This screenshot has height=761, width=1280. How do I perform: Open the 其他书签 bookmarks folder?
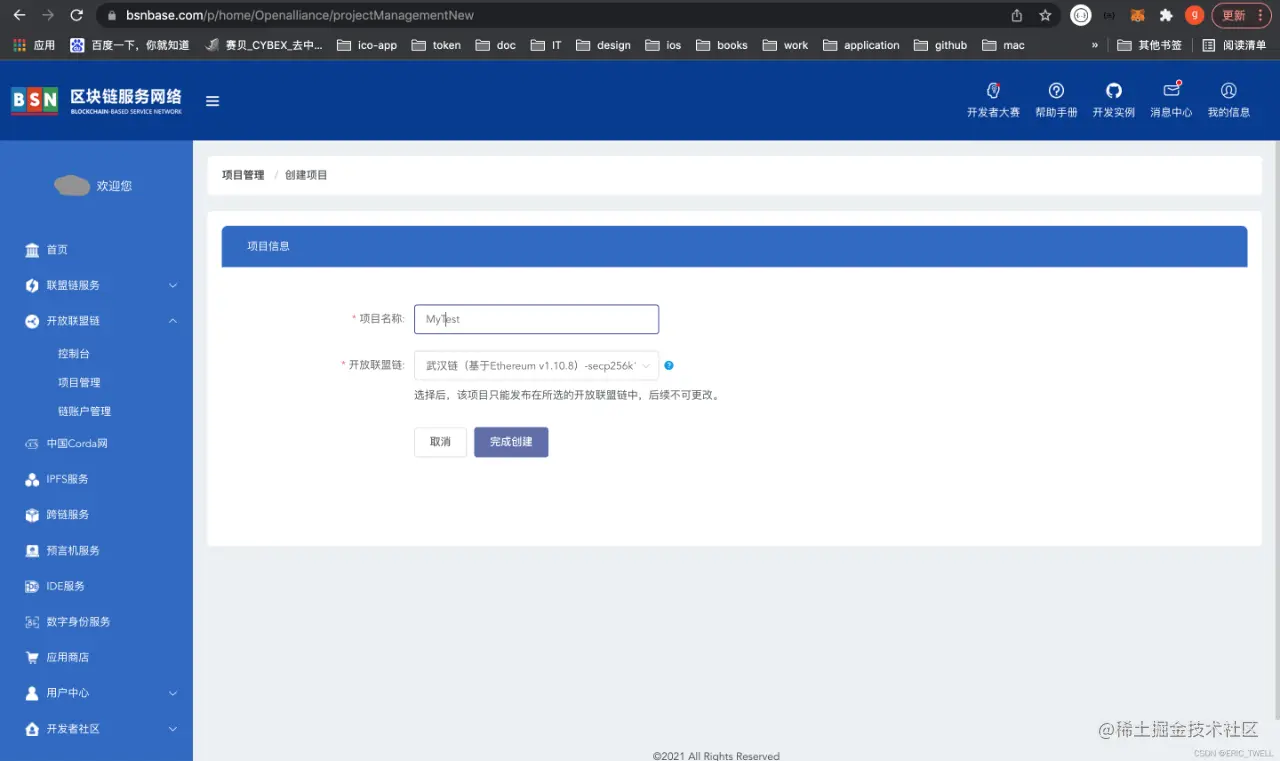[1149, 45]
